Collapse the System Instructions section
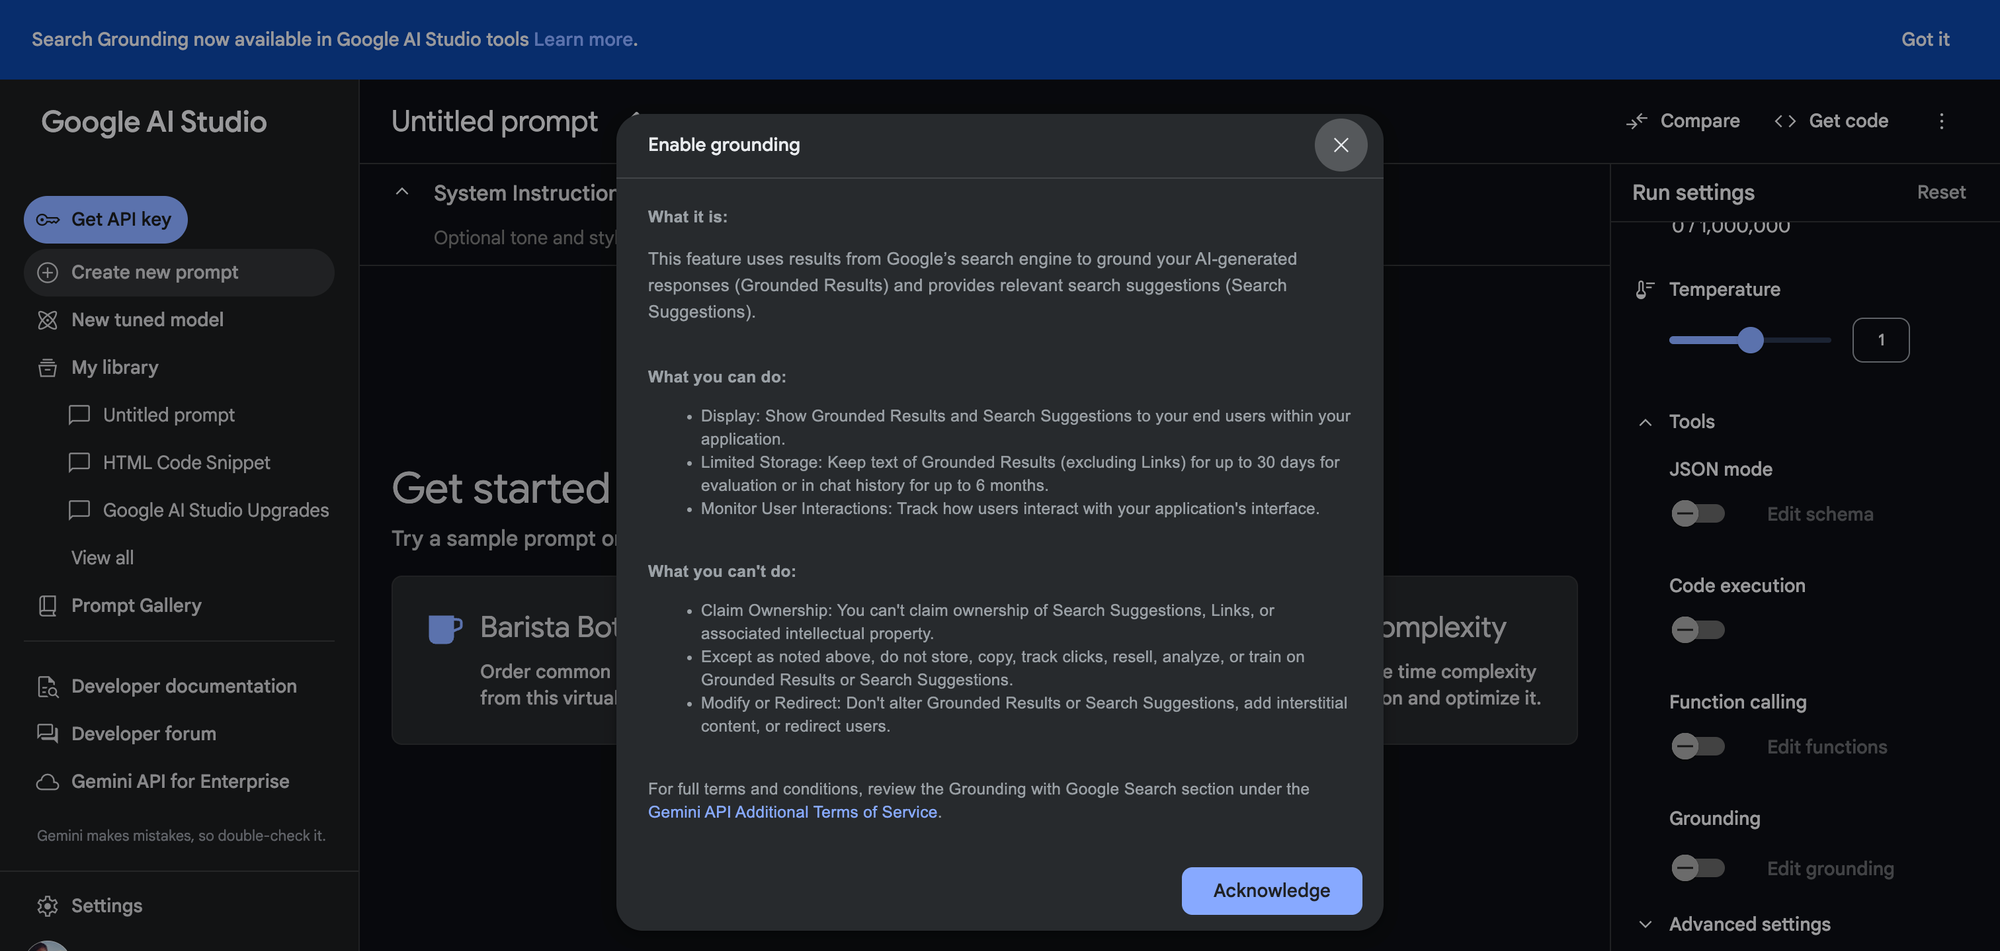Image resolution: width=2000 pixels, height=951 pixels. point(402,192)
